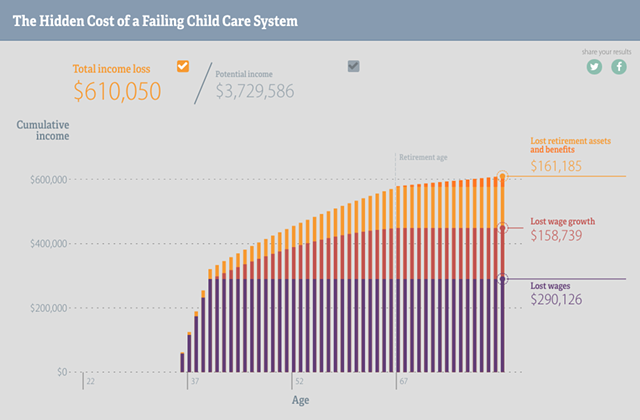Click the purple lost wages endpoint marker
The width and height of the screenshot is (640, 420).
pyautogui.click(x=502, y=279)
